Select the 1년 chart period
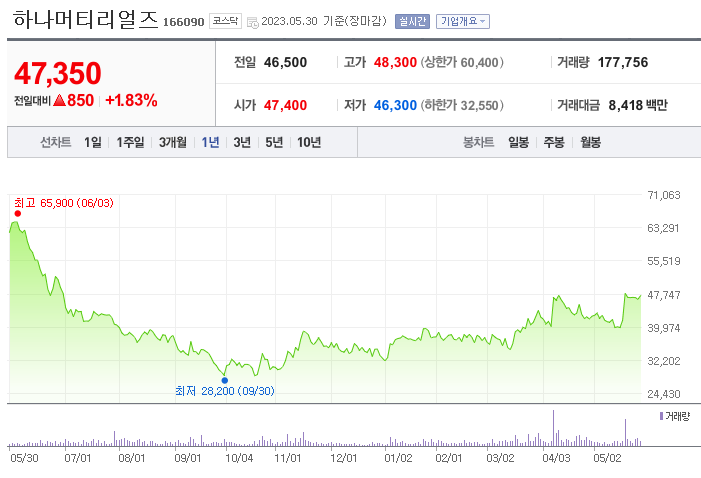The width and height of the screenshot is (701, 478). point(210,142)
